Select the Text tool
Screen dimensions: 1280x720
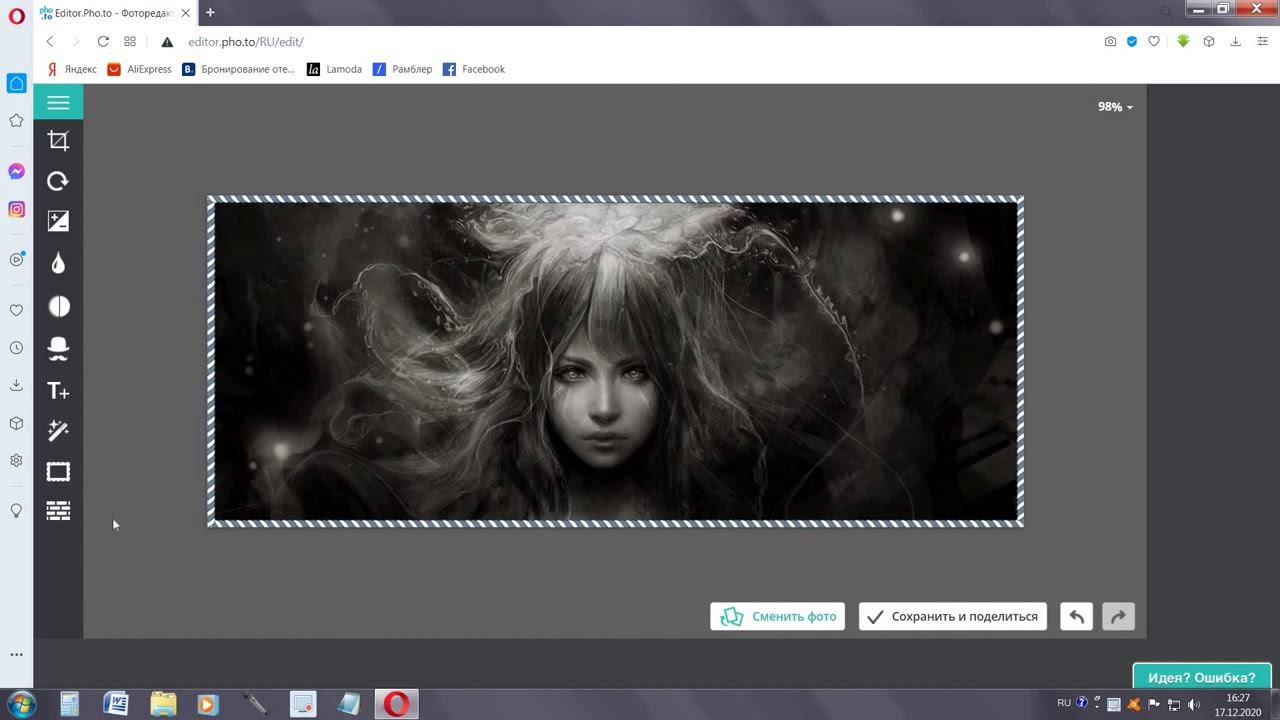click(58, 391)
